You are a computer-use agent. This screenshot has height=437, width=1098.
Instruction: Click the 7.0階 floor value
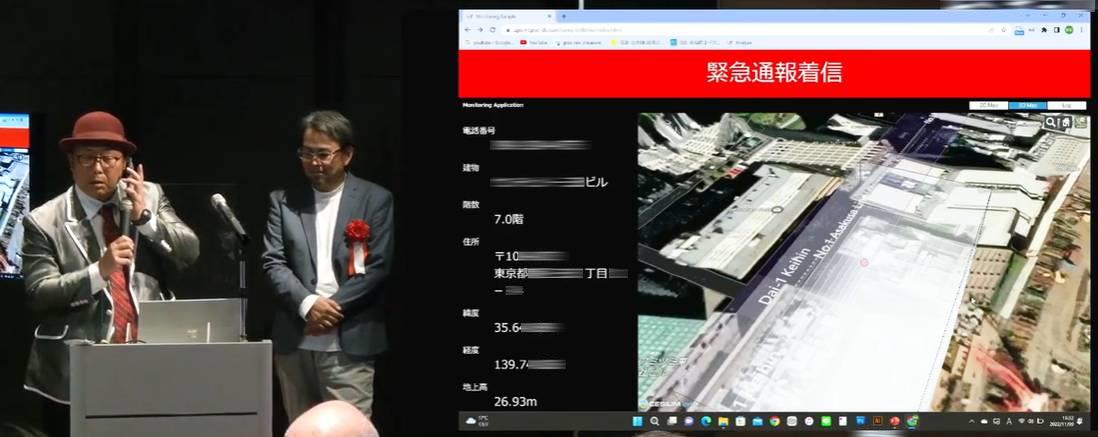point(509,219)
